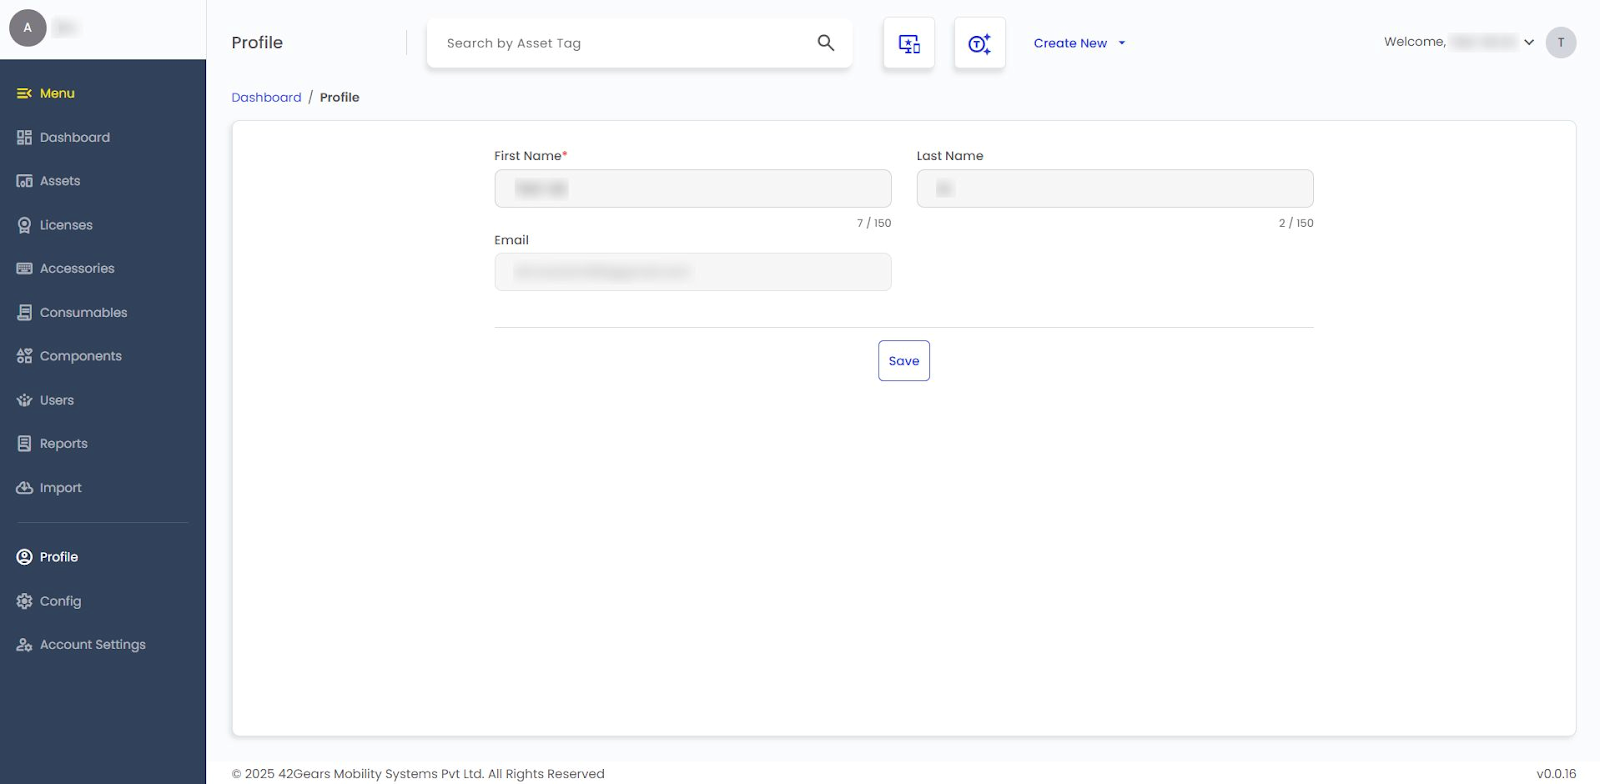Viewport: 1600px width, 784px height.
Task: Open the Licenses section
Action: (x=66, y=225)
